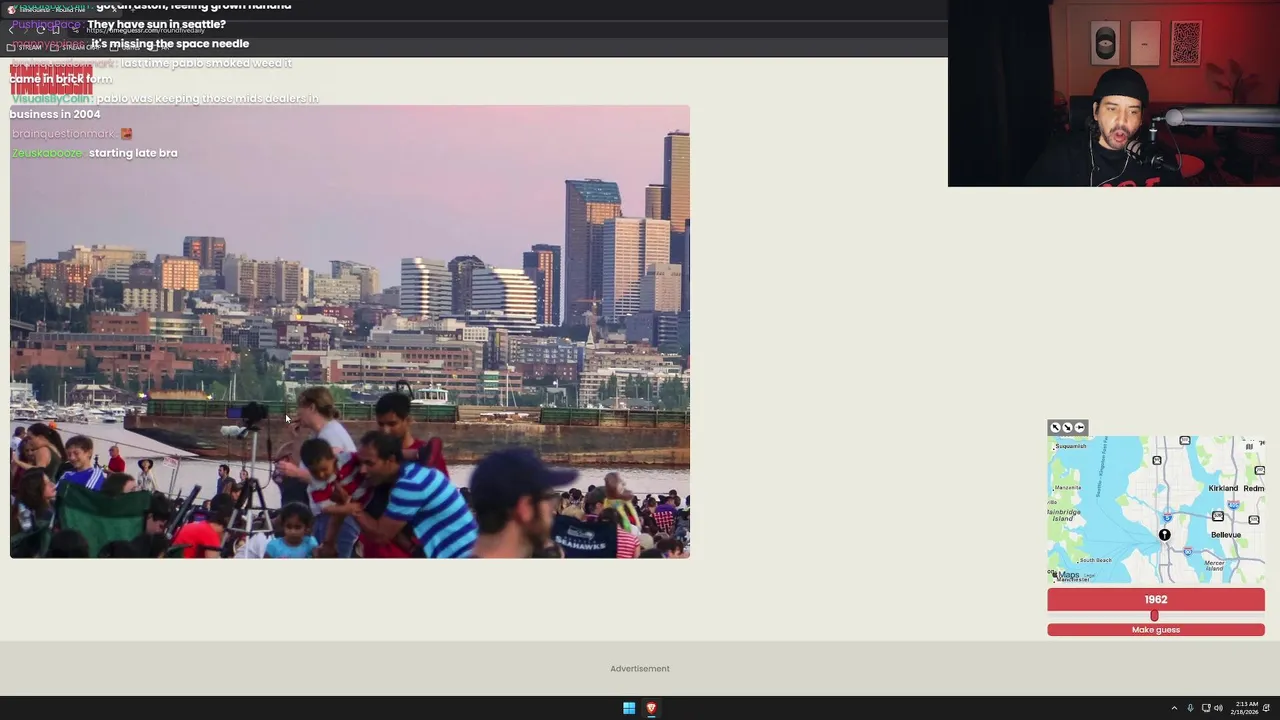
Task: Click the webcam overlay video
Action: [1113, 93]
